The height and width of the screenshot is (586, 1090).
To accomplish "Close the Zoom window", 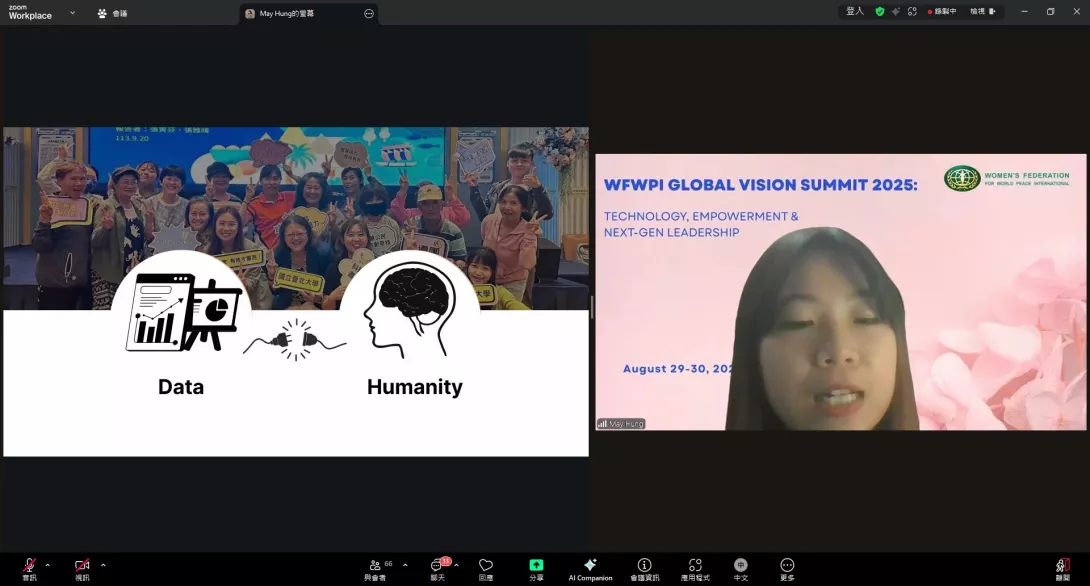I will pos(1076,11).
